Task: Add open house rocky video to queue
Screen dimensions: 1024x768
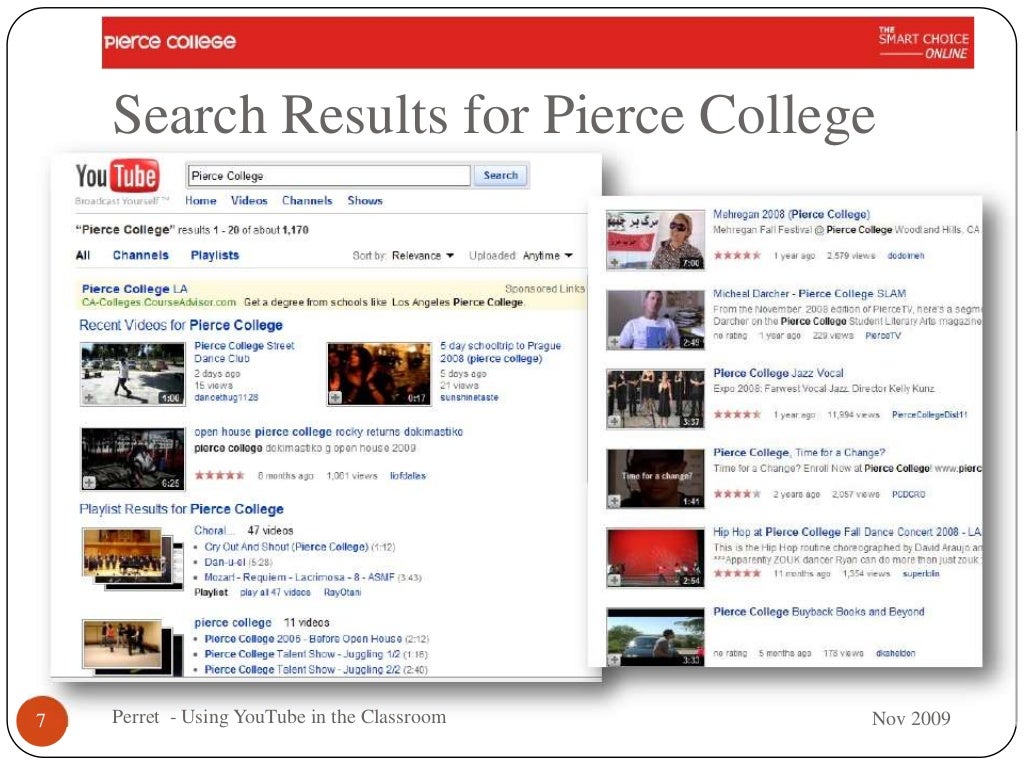Action: (x=89, y=483)
